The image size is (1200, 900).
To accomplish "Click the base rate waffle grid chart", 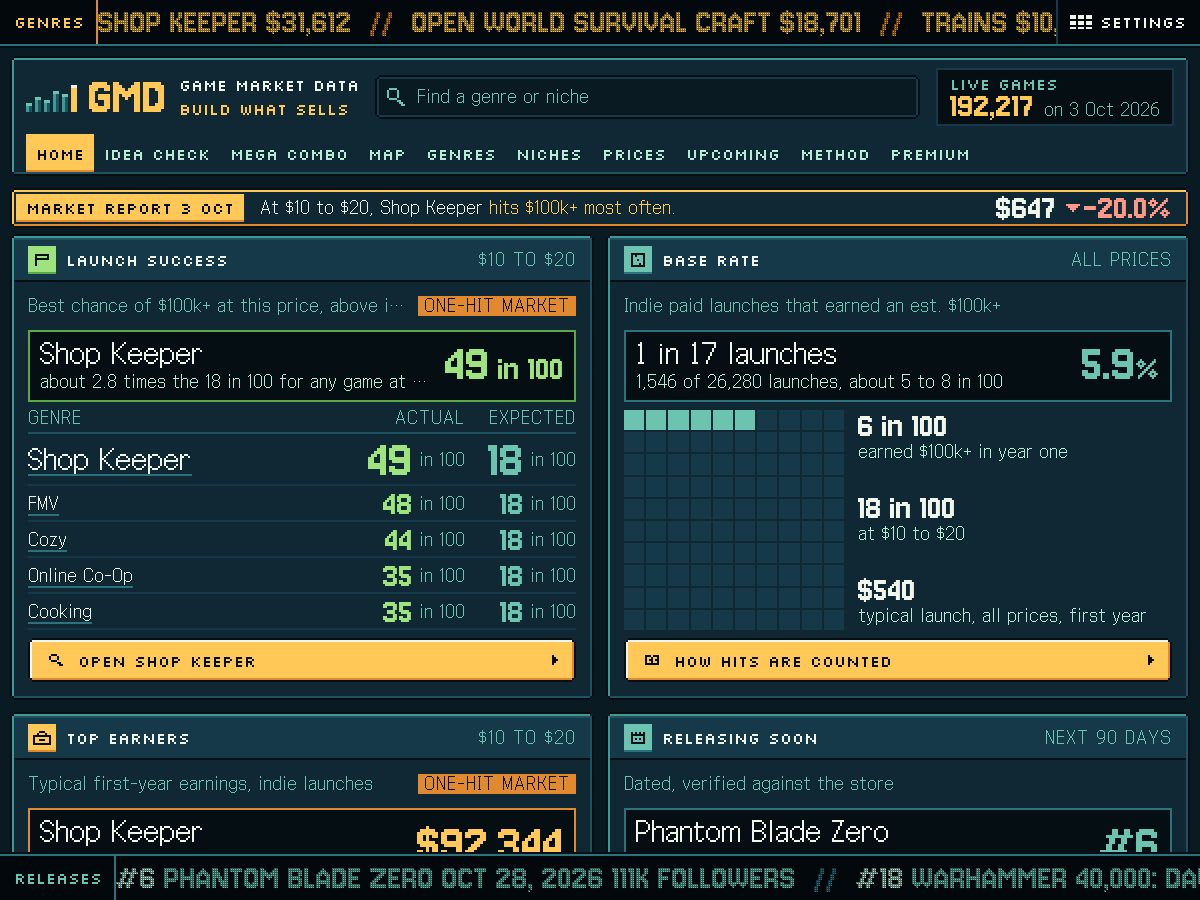I will (734, 520).
